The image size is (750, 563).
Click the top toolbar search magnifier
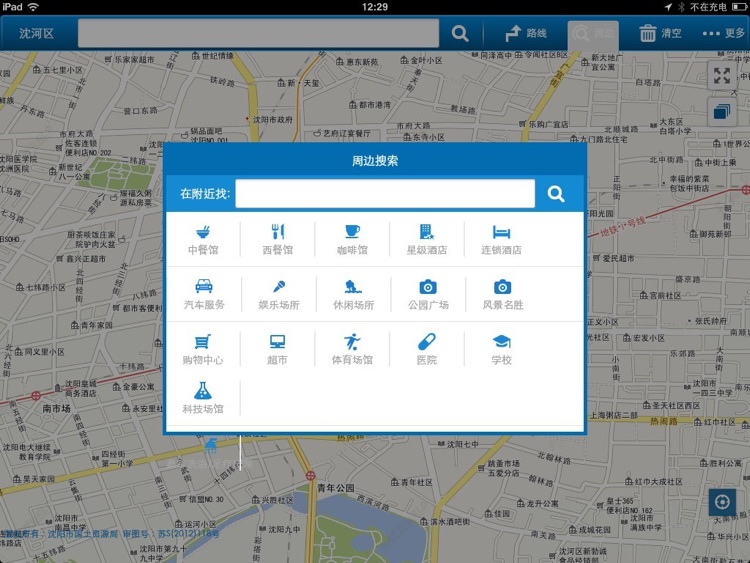pos(460,33)
